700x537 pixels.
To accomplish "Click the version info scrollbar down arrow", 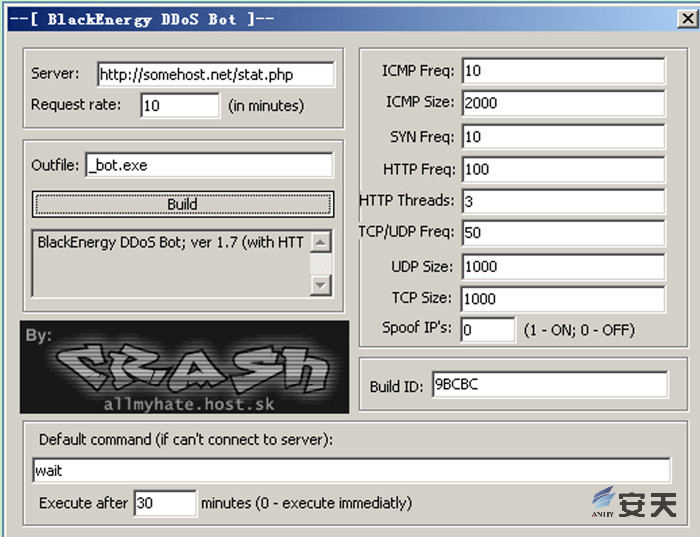I will [321, 284].
